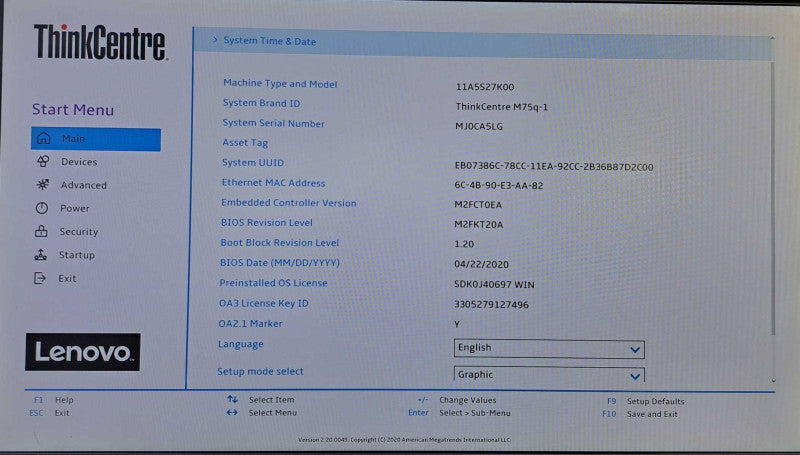Click the vertical scrollbar on the right
This screenshot has width=800, height=455.
click(x=773, y=199)
